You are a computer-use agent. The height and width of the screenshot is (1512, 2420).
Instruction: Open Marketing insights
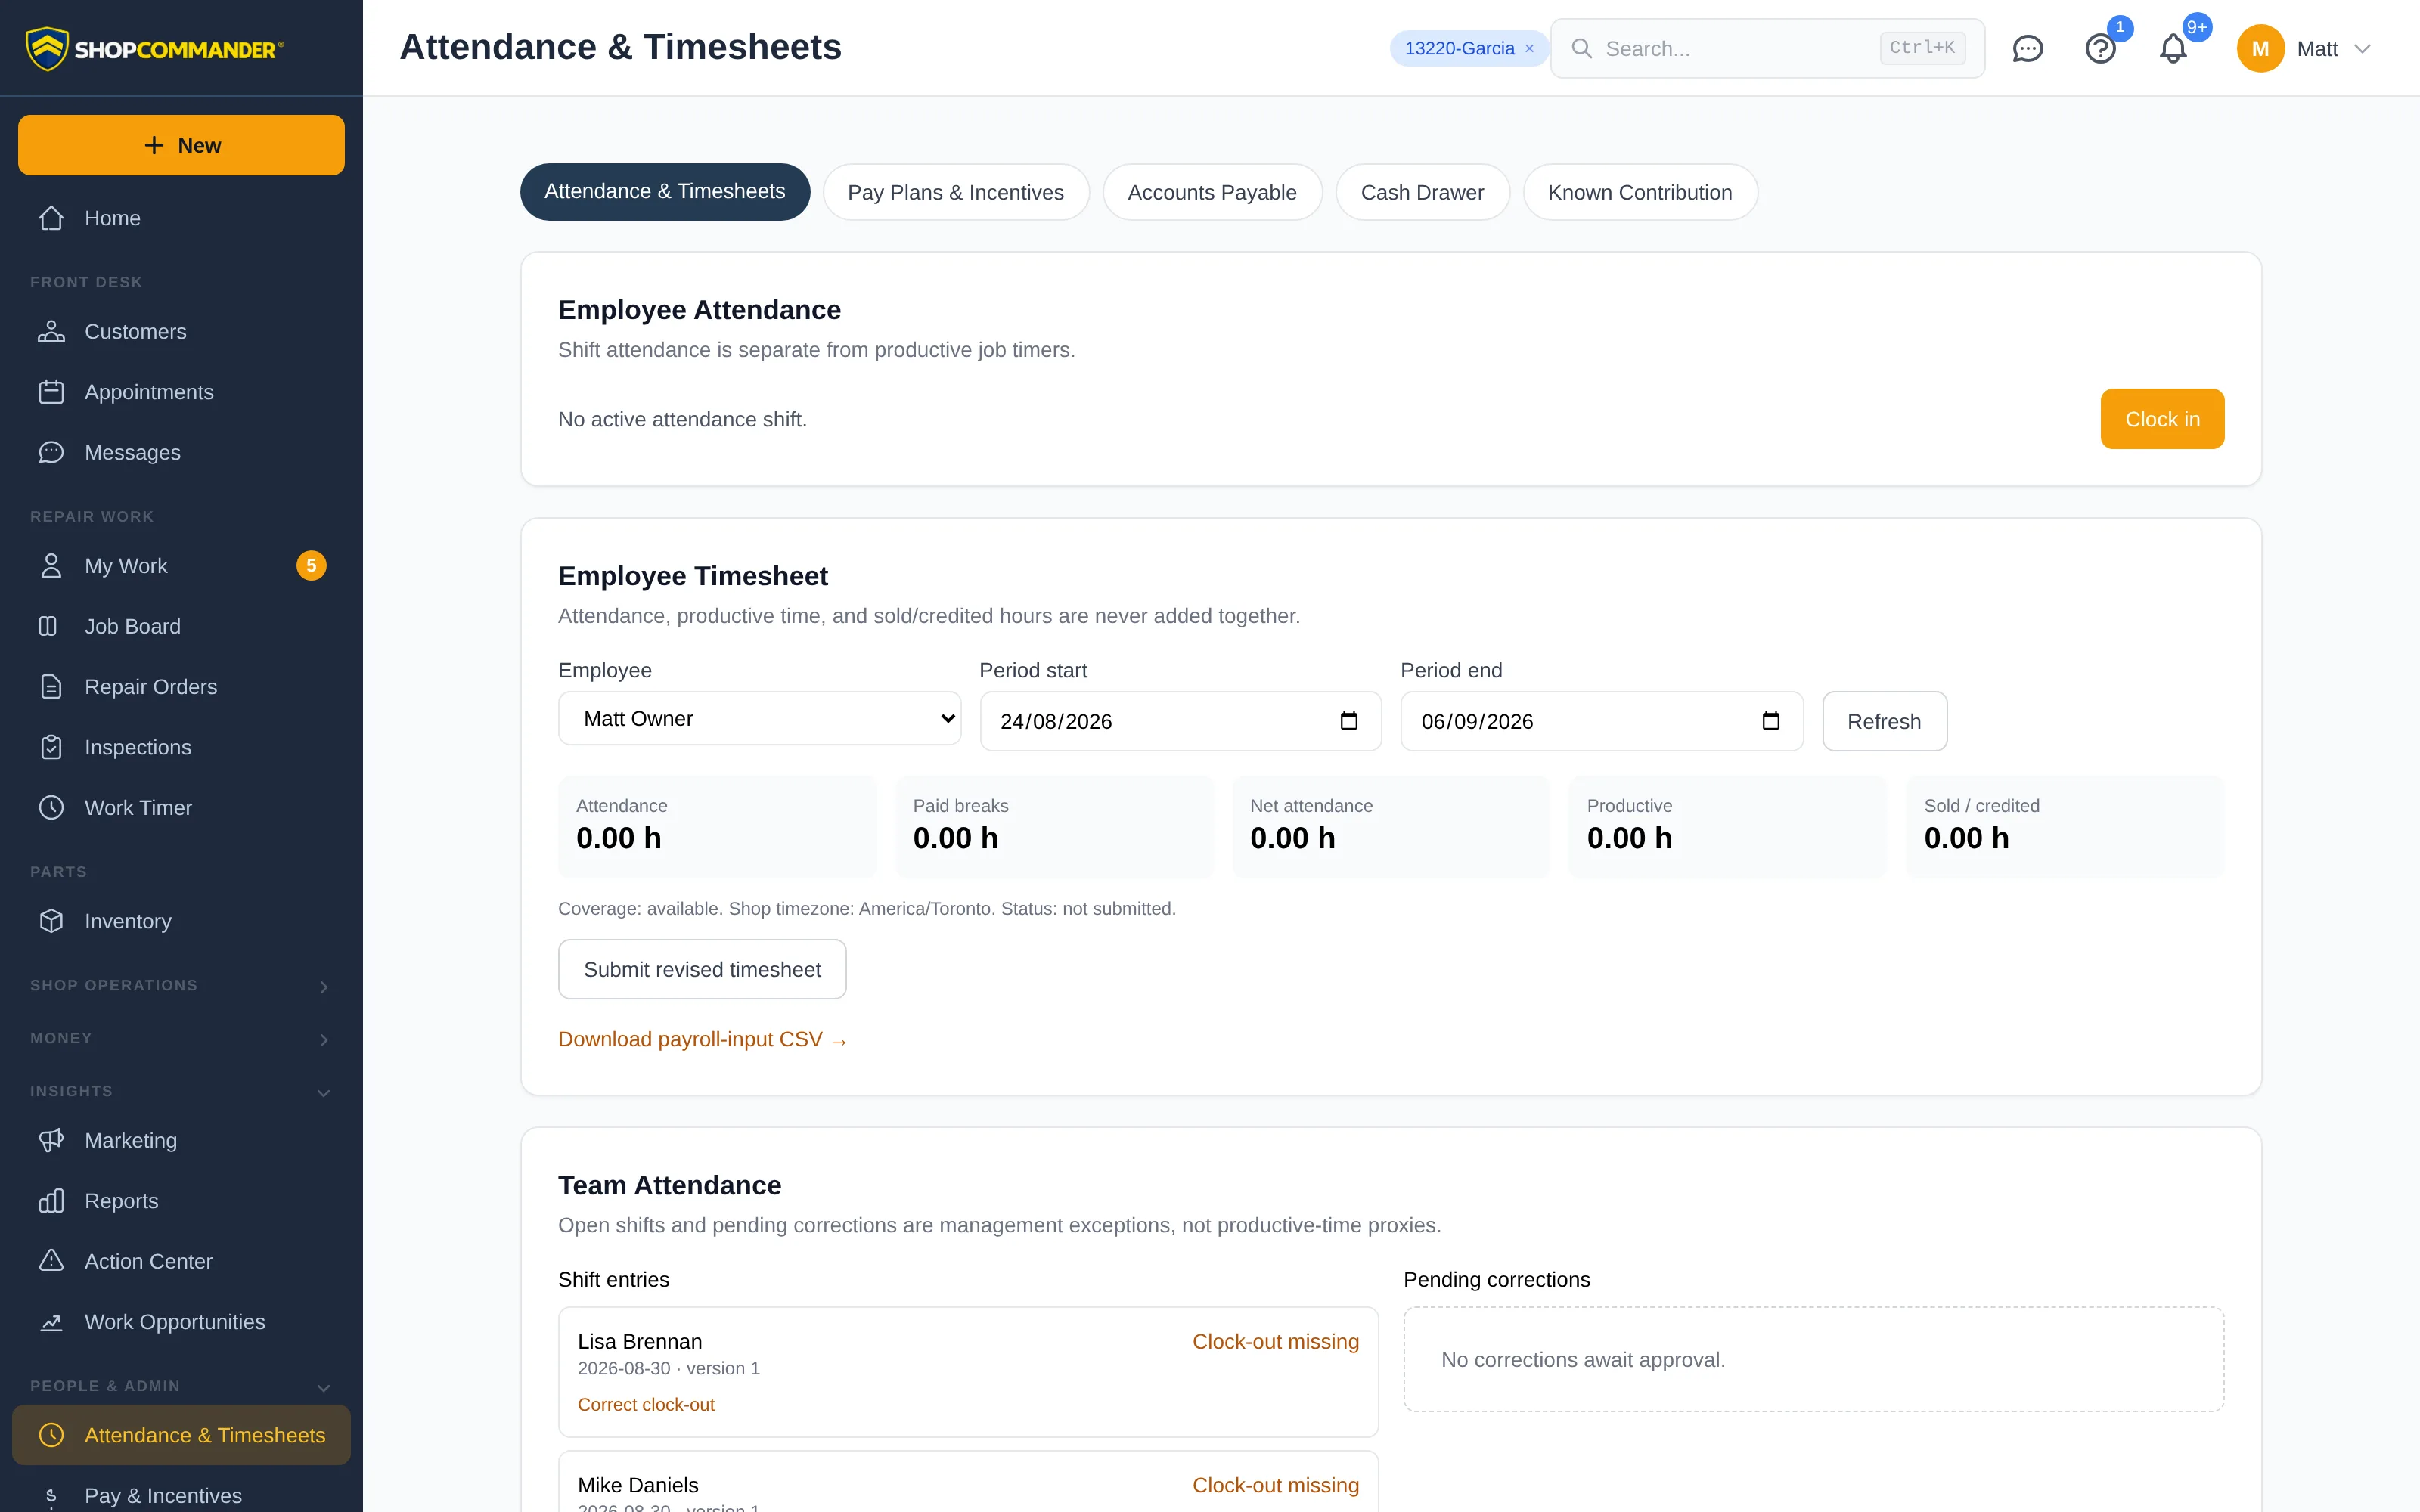[x=181, y=1140]
